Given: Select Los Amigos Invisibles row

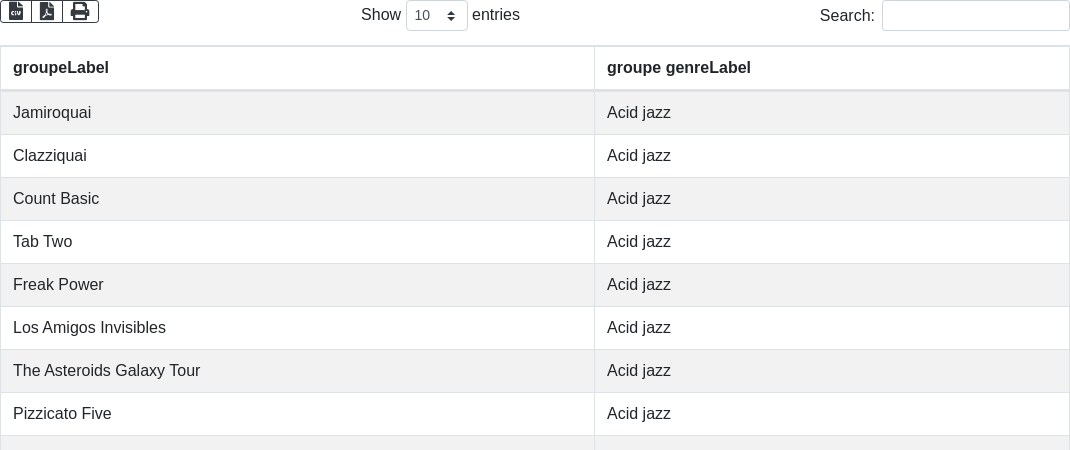Looking at the screenshot, I should point(89,328).
